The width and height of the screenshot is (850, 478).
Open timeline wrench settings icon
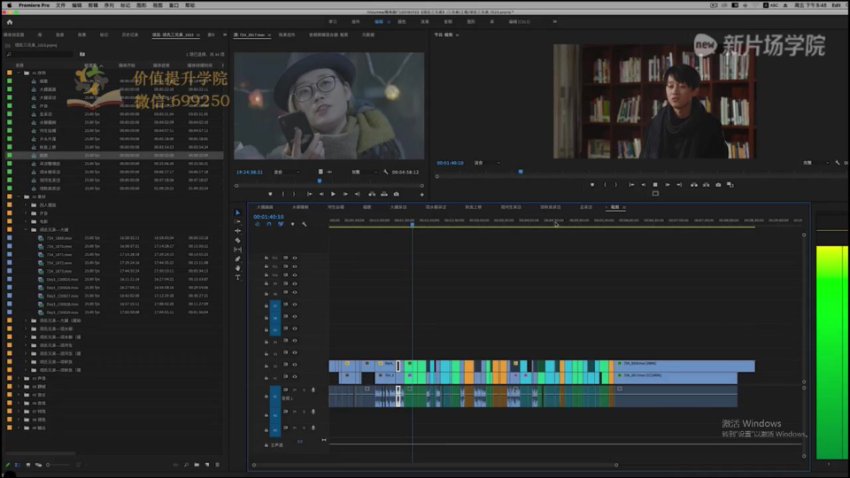(306, 224)
